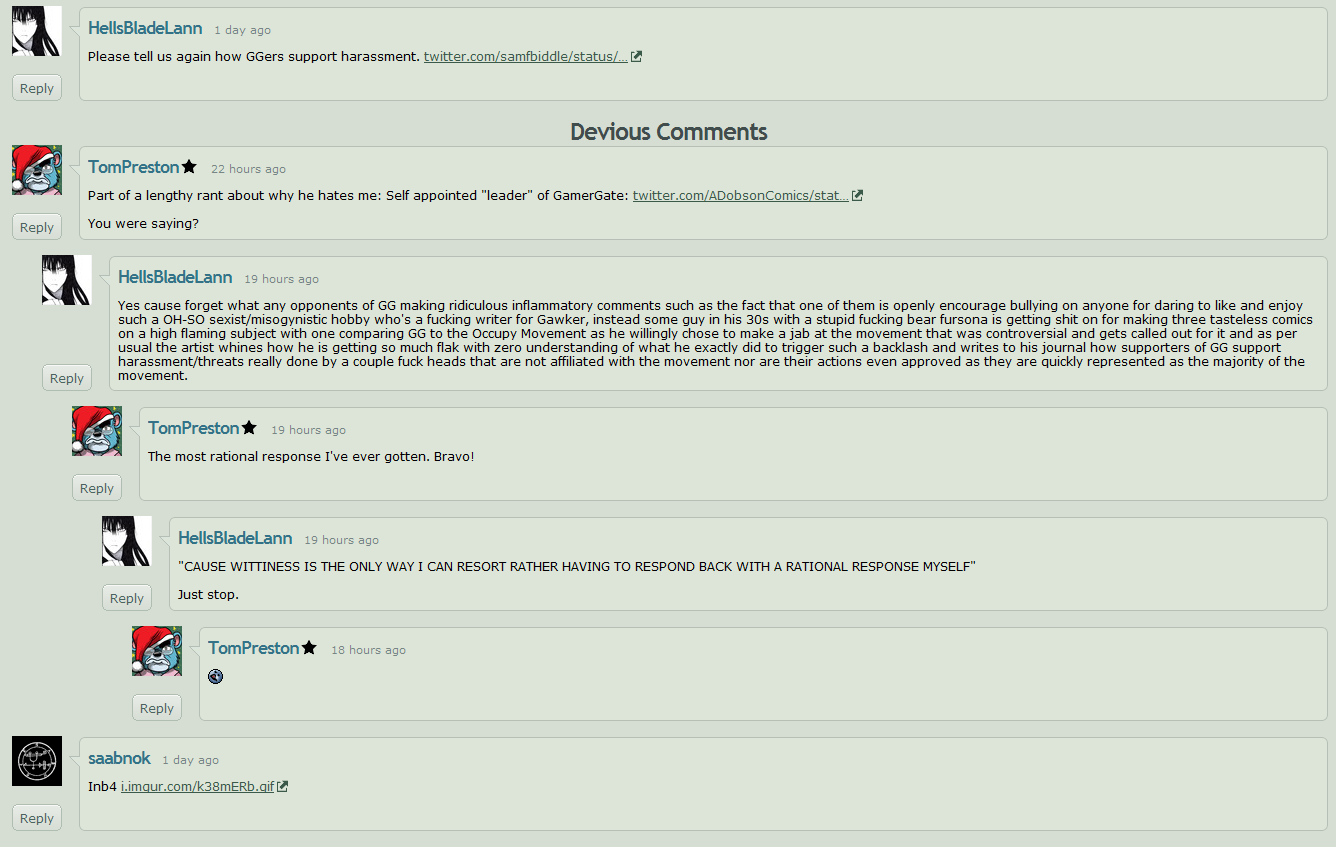Click the Devious Comments heading
The height and width of the screenshot is (847, 1336).
tap(669, 132)
